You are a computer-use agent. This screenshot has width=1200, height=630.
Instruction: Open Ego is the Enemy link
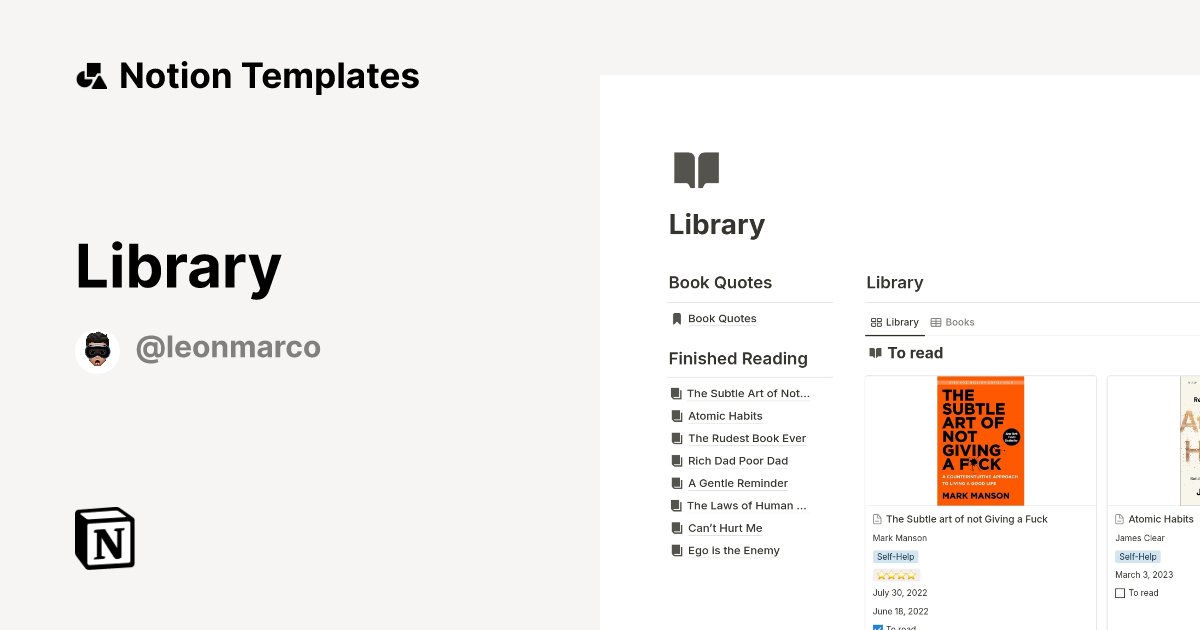(x=734, y=551)
